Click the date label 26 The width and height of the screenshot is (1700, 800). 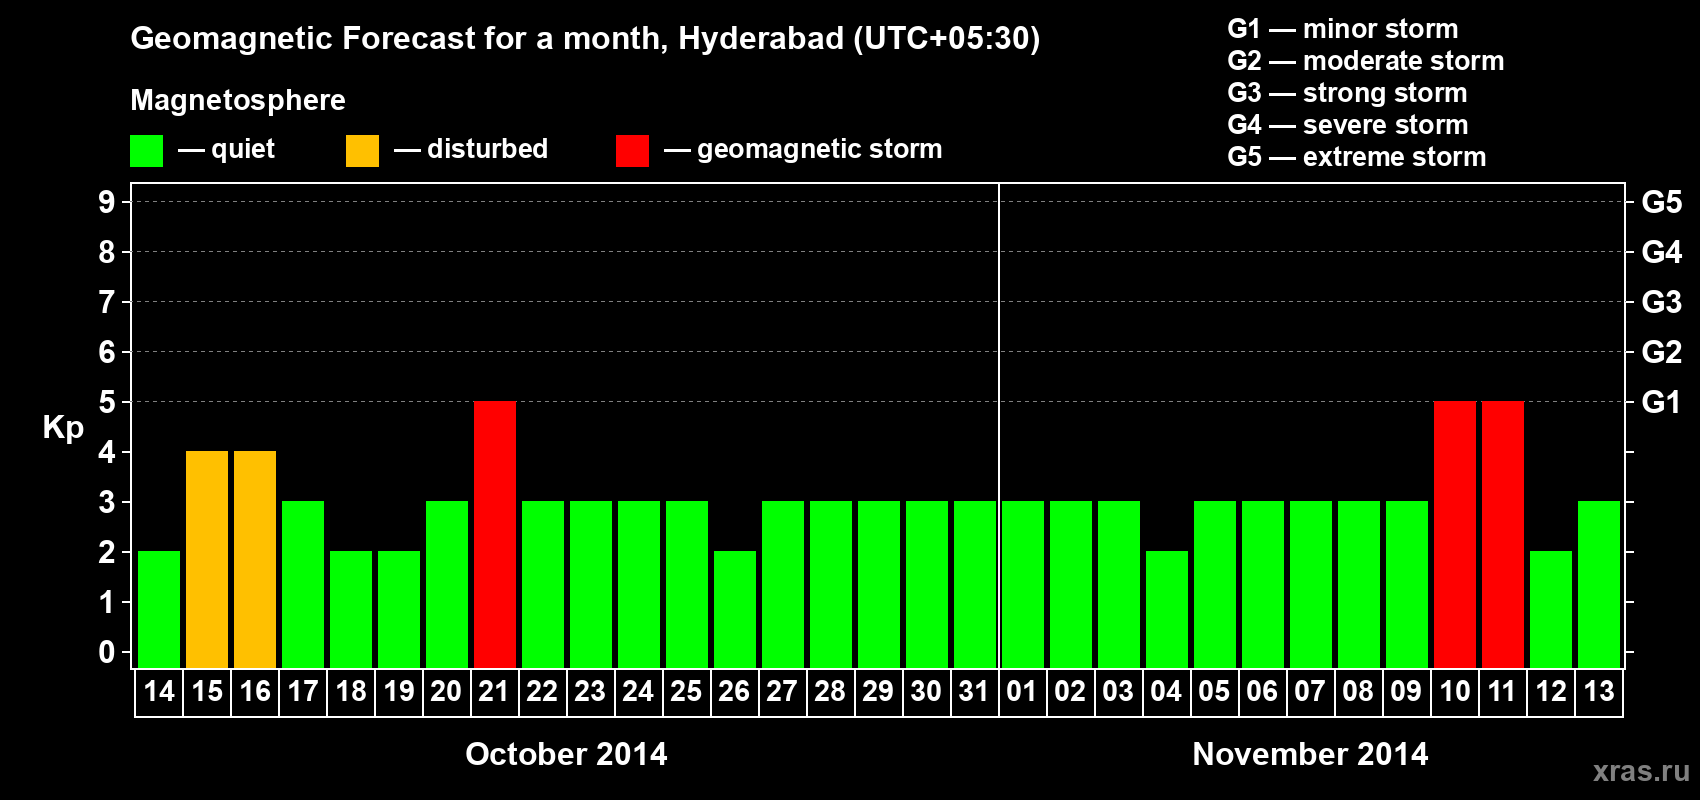pos(734,692)
